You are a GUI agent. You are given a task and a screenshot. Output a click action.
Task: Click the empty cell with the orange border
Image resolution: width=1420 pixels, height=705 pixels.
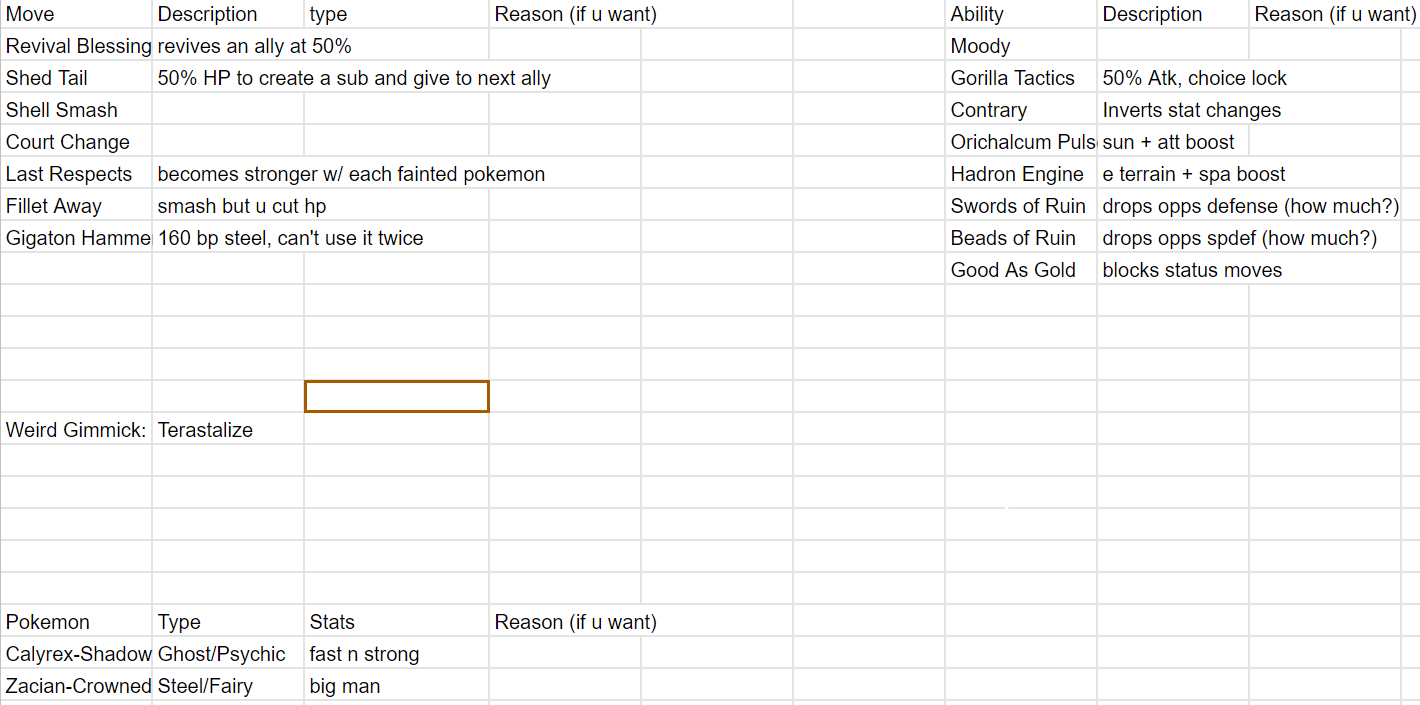point(397,396)
